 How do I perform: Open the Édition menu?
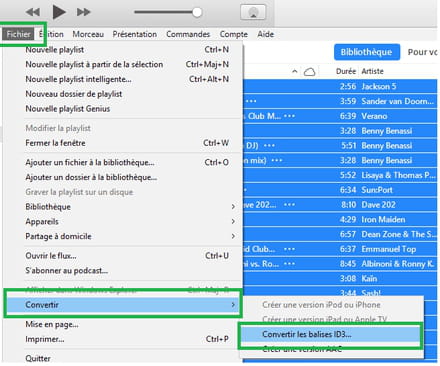coord(51,34)
